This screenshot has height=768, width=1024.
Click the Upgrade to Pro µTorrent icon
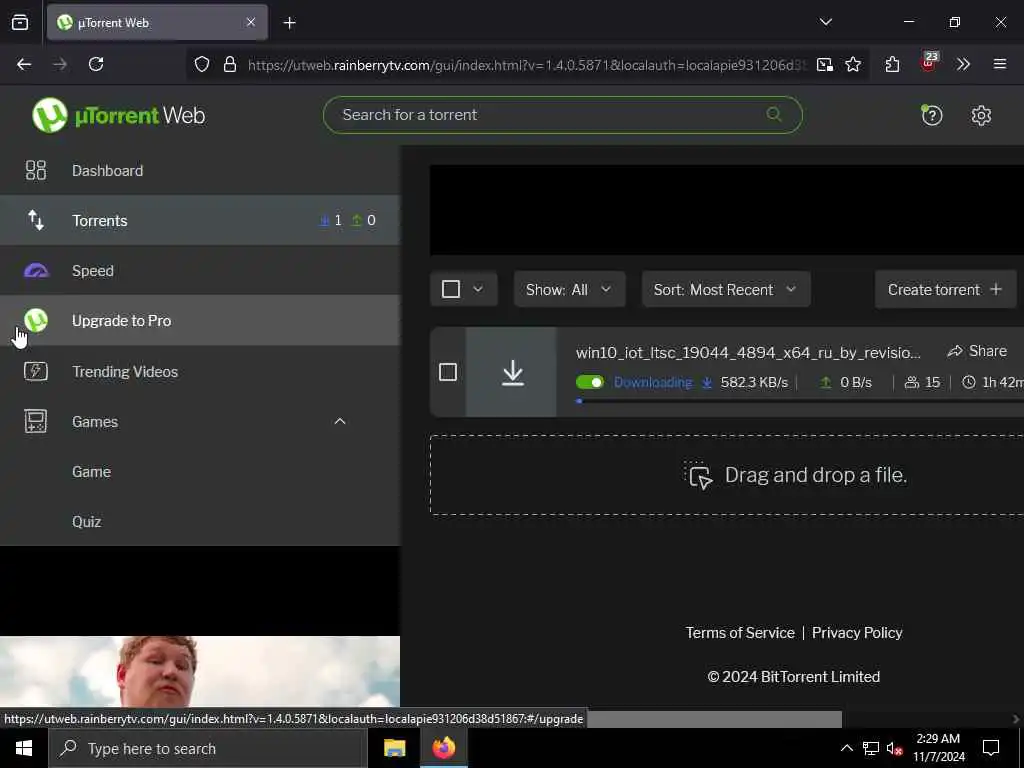(x=36, y=320)
